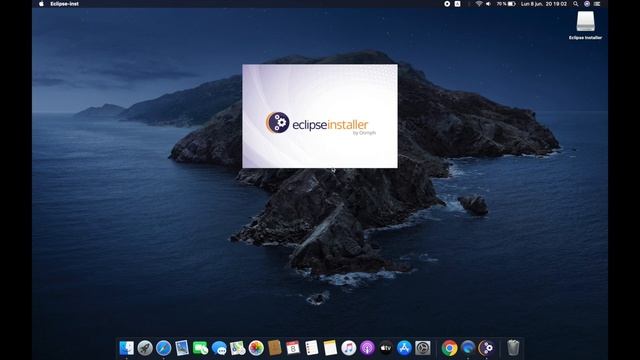Open the Mail stamp icon in Dock

182,348
